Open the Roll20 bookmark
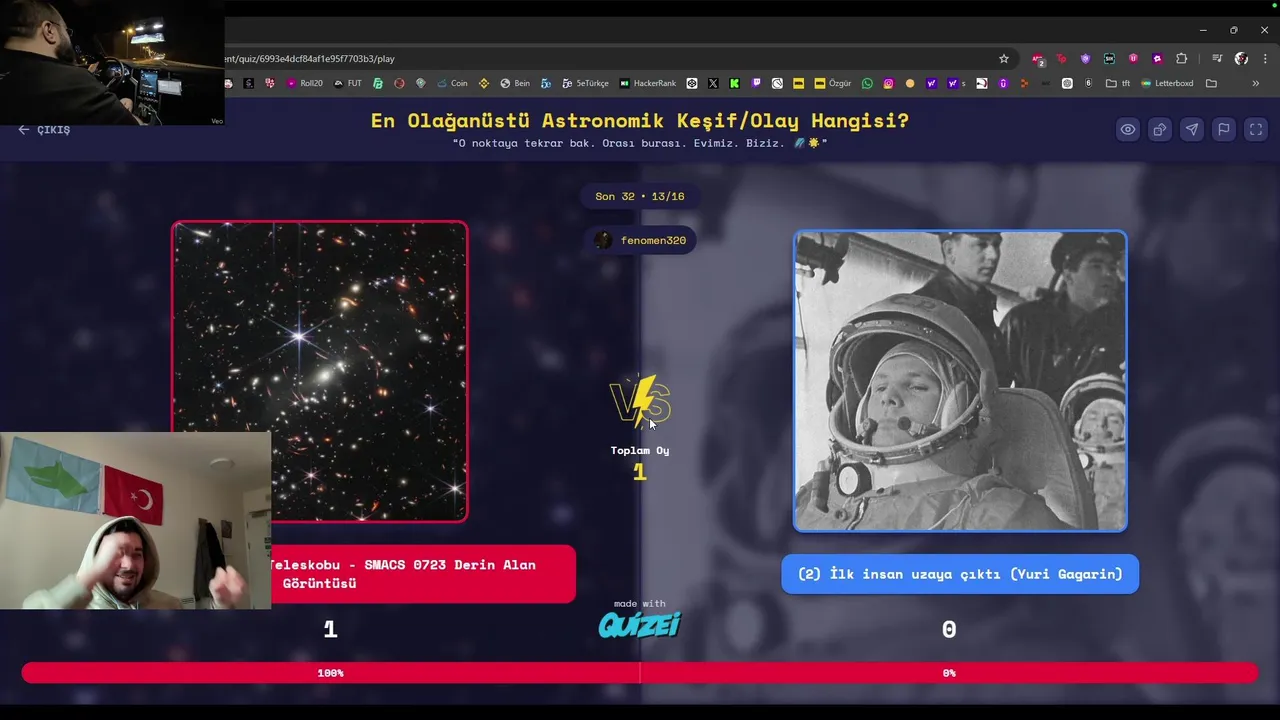This screenshot has width=1280, height=720. [304, 83]
